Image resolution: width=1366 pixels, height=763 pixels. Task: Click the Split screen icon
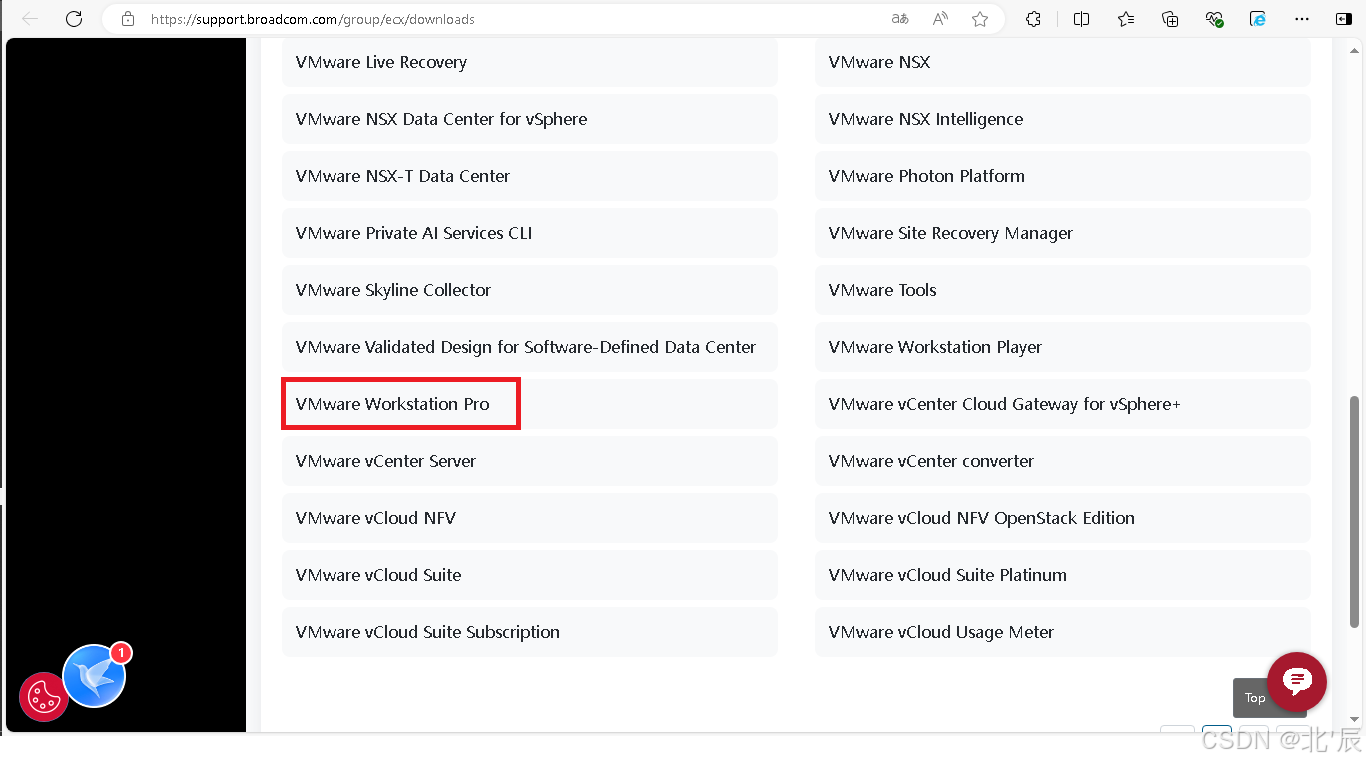pos(1081,19)
